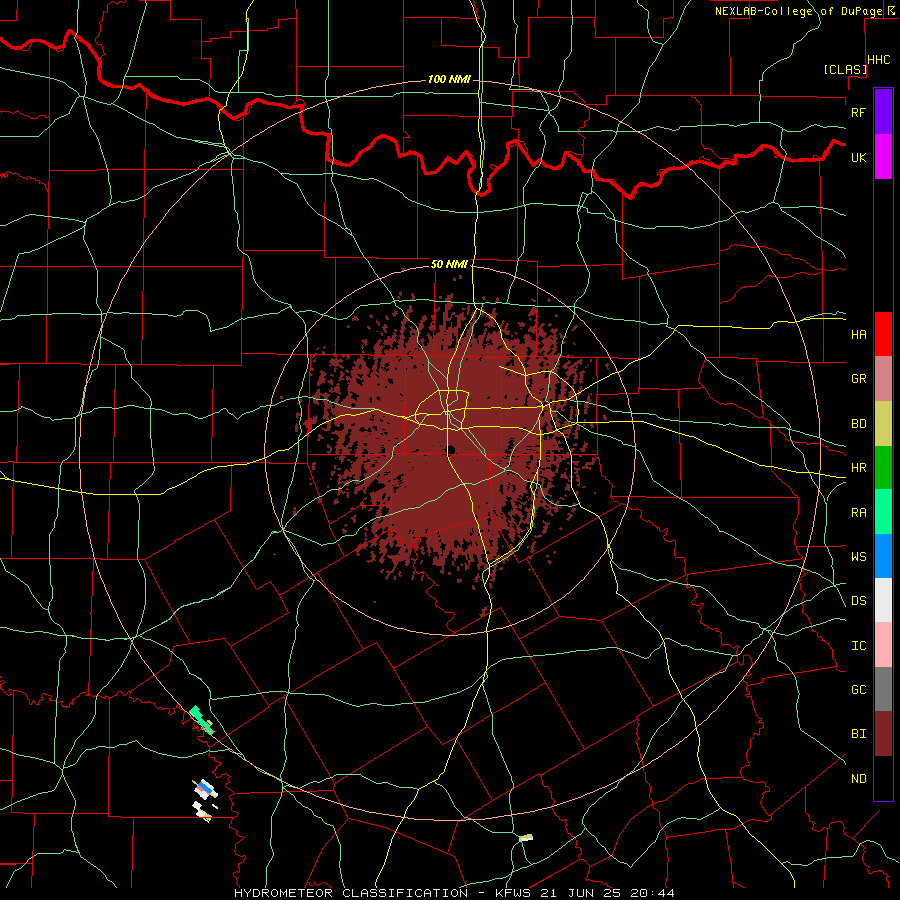This screenshot has height=900, width=900.
Task: Click the small yellow echo near the bottom edge
Action: (526, 838)
